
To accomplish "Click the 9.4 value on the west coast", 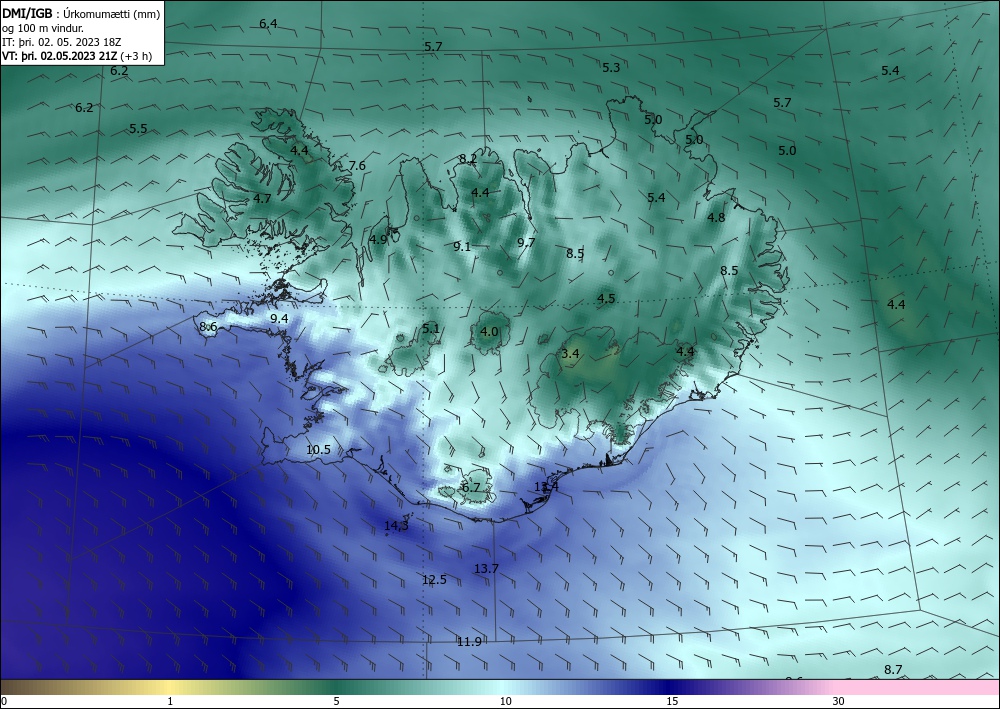I will [279, 319].
